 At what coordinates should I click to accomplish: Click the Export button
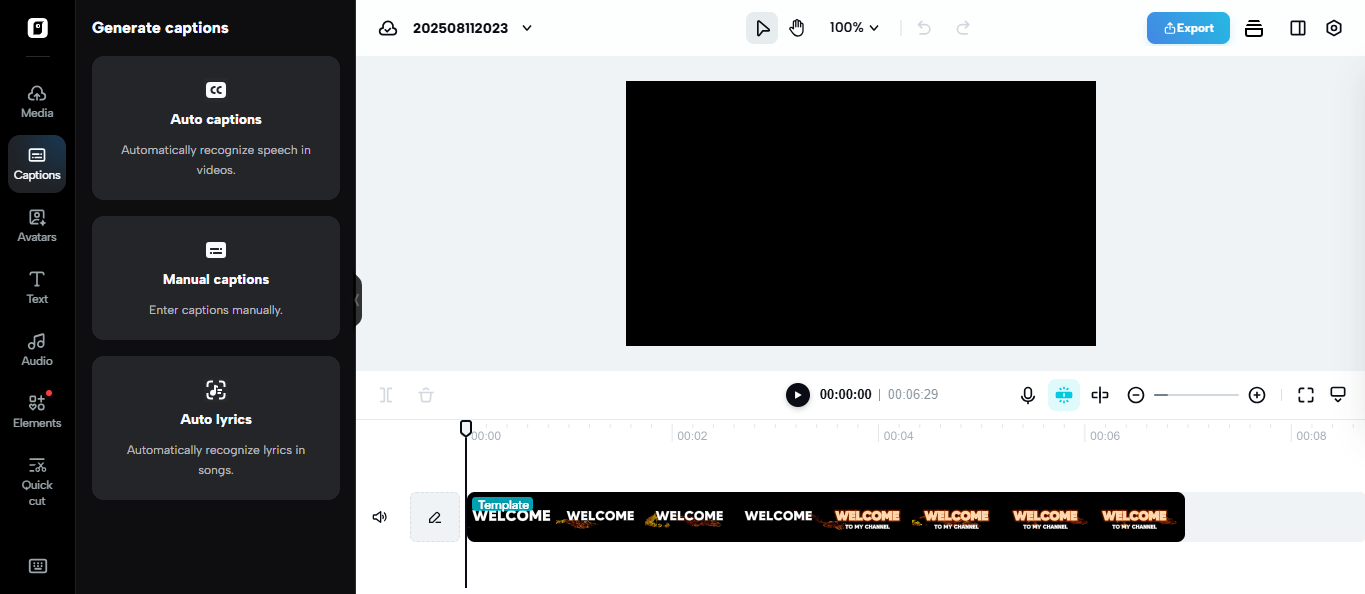point(1188,28)
